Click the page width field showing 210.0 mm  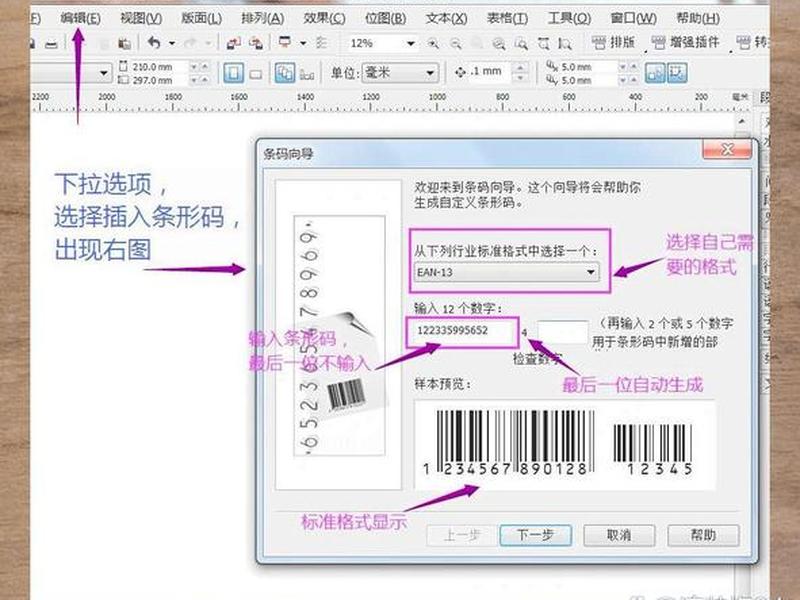[x=160, y=67]
